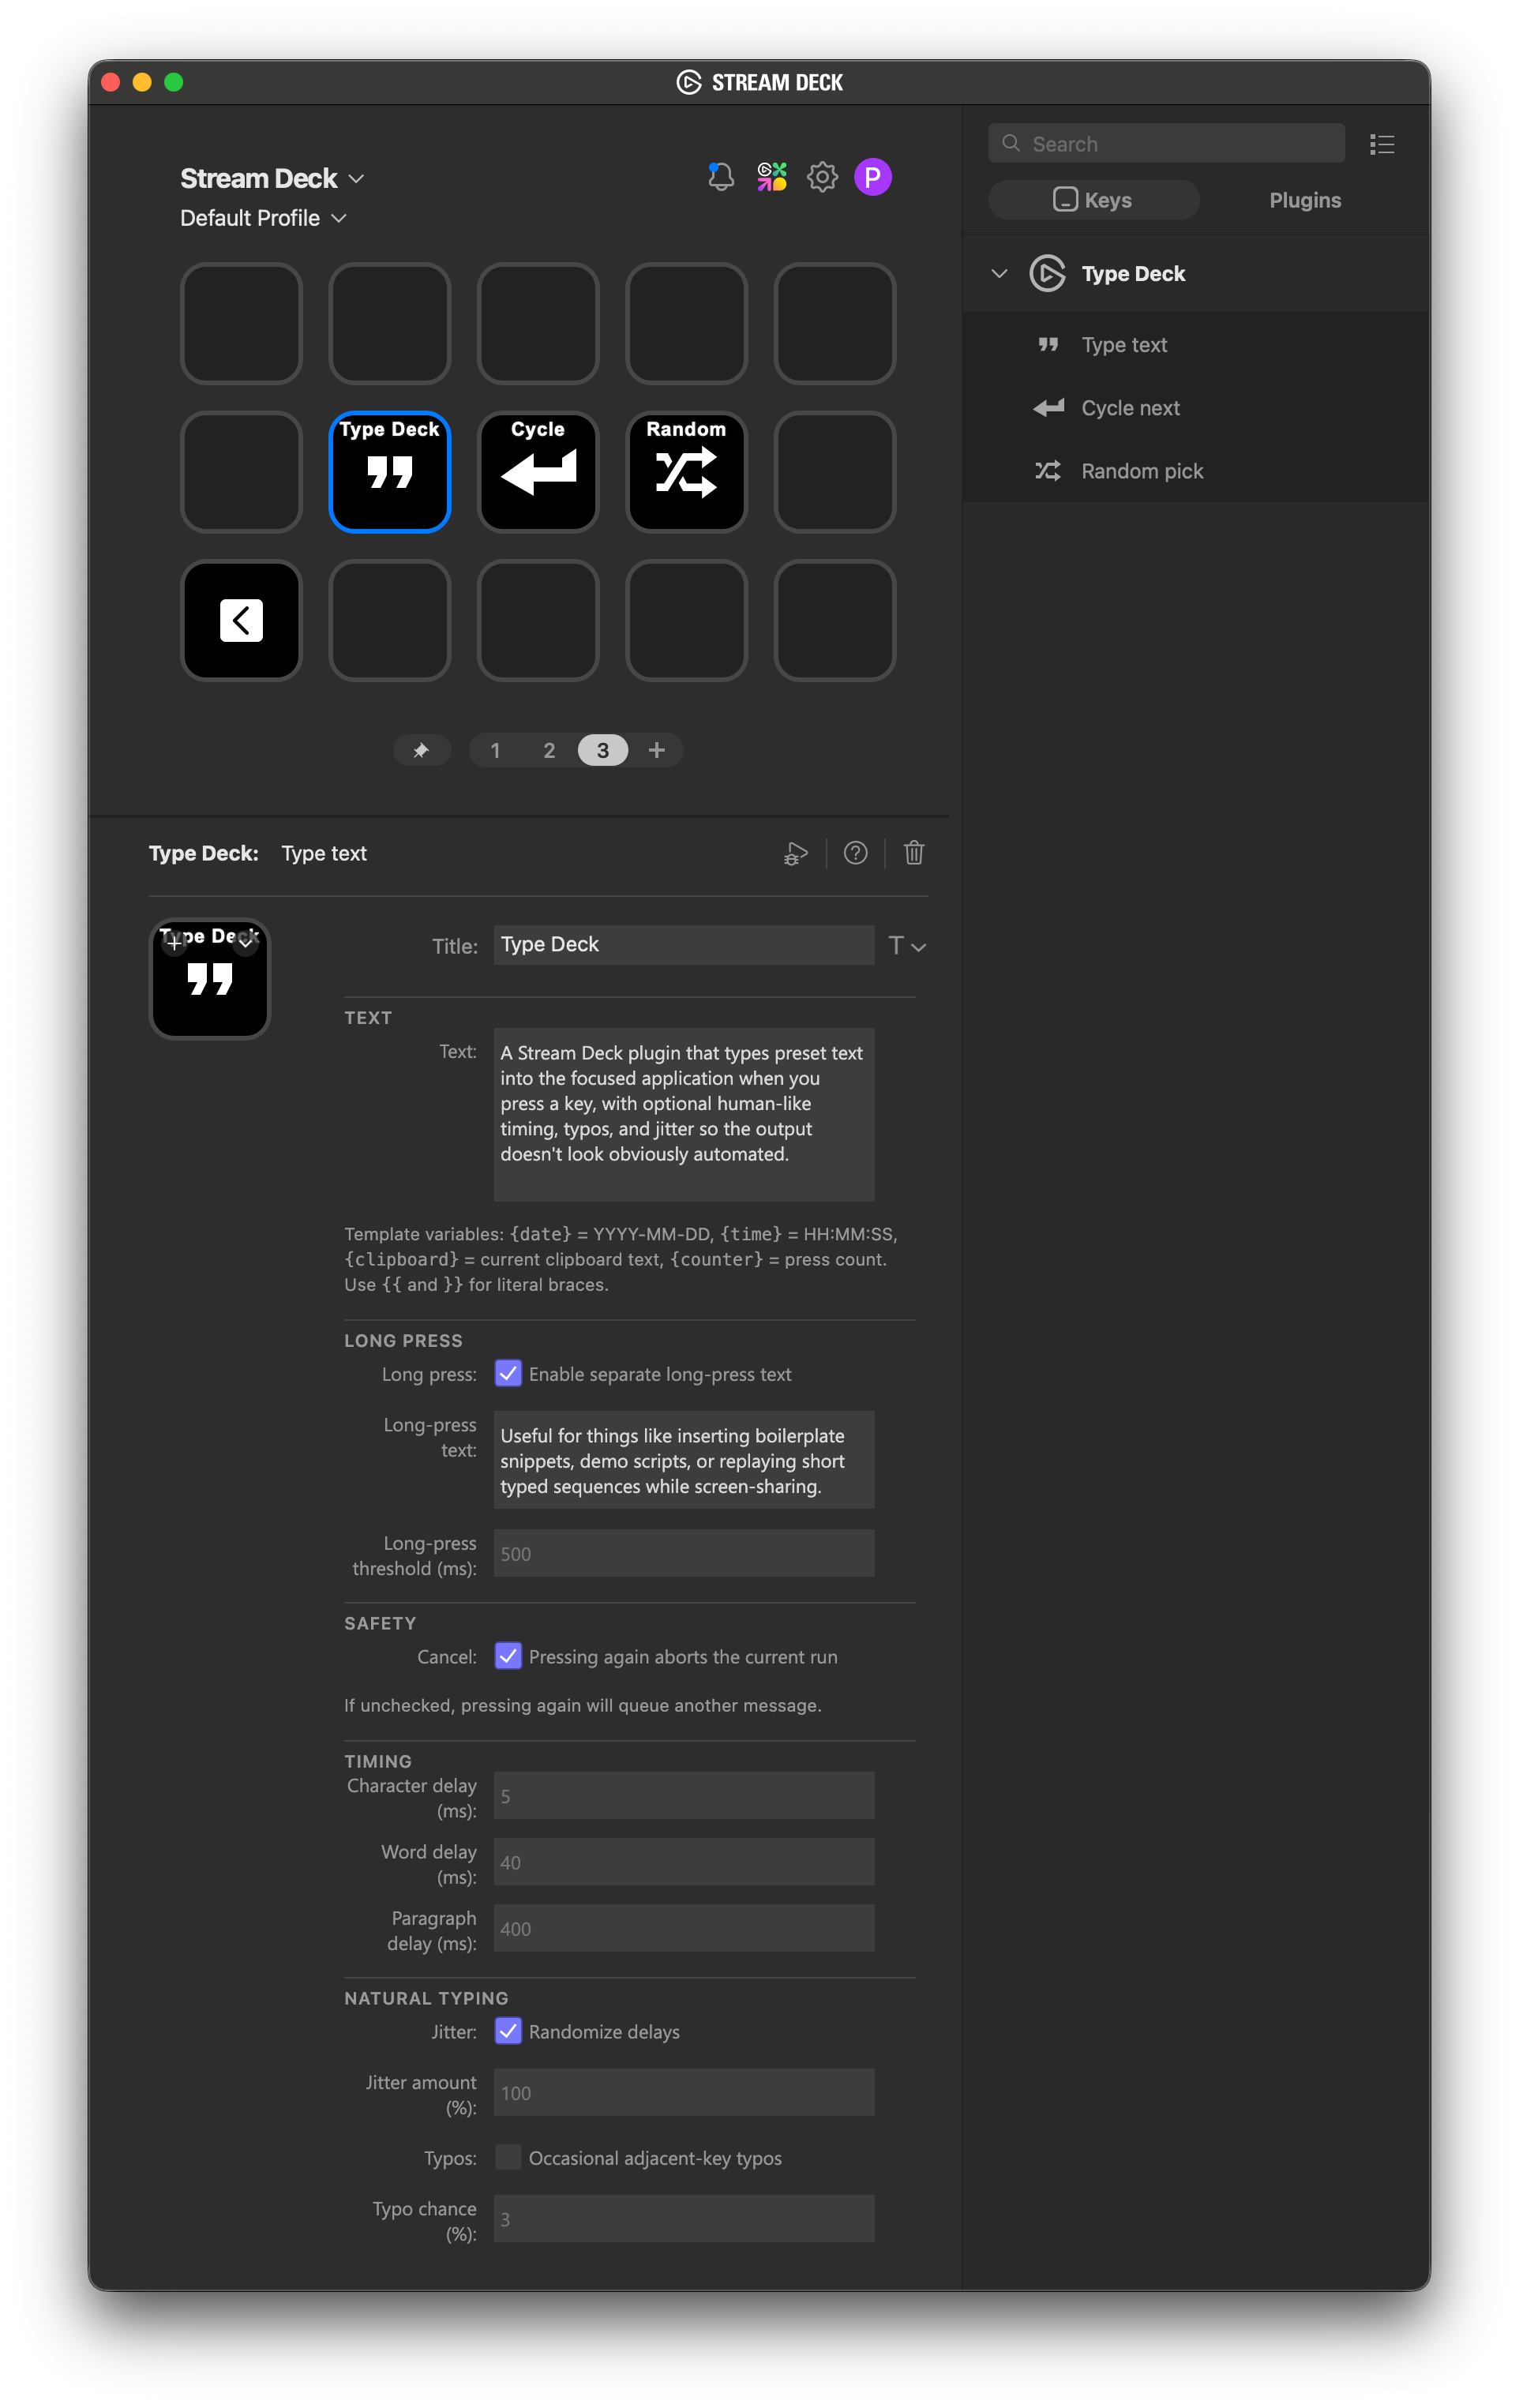Click the quote icon next to Type text

pyautogui.click(x=1048, y=344)
